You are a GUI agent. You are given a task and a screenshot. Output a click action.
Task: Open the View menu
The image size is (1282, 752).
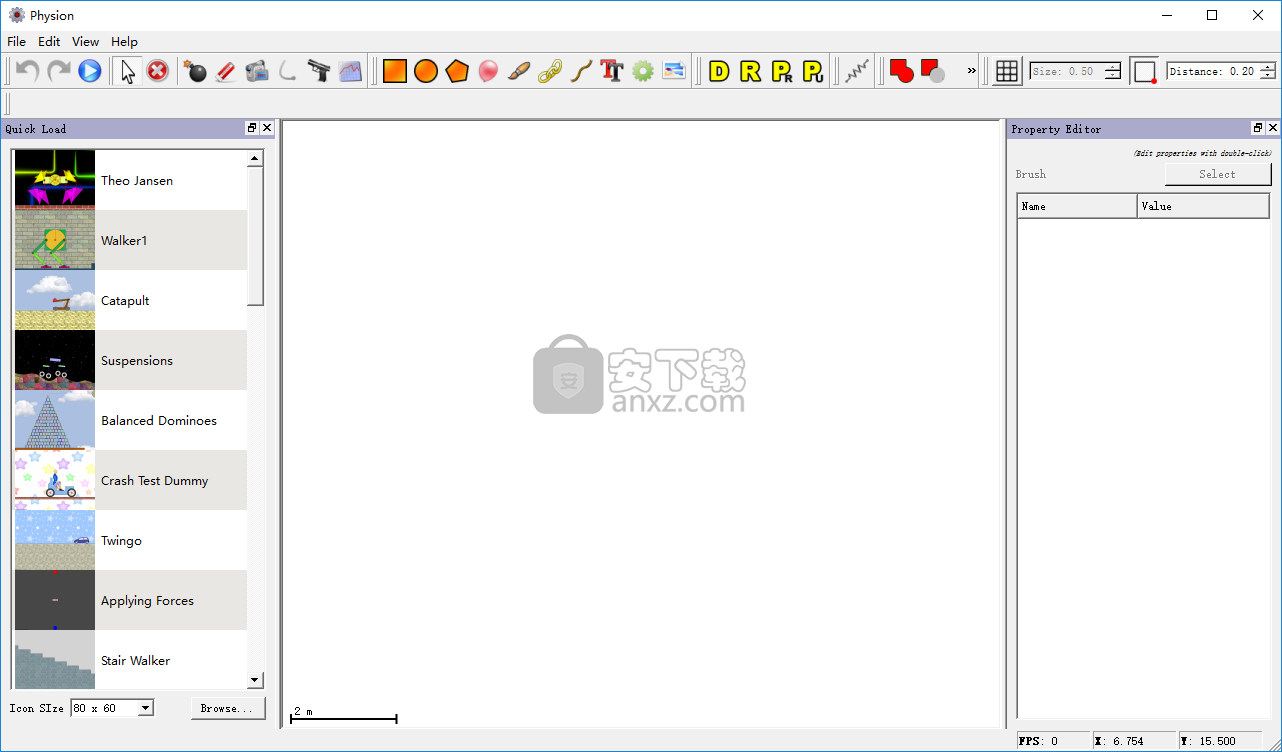pyautogui.click(x=85, y=42)
